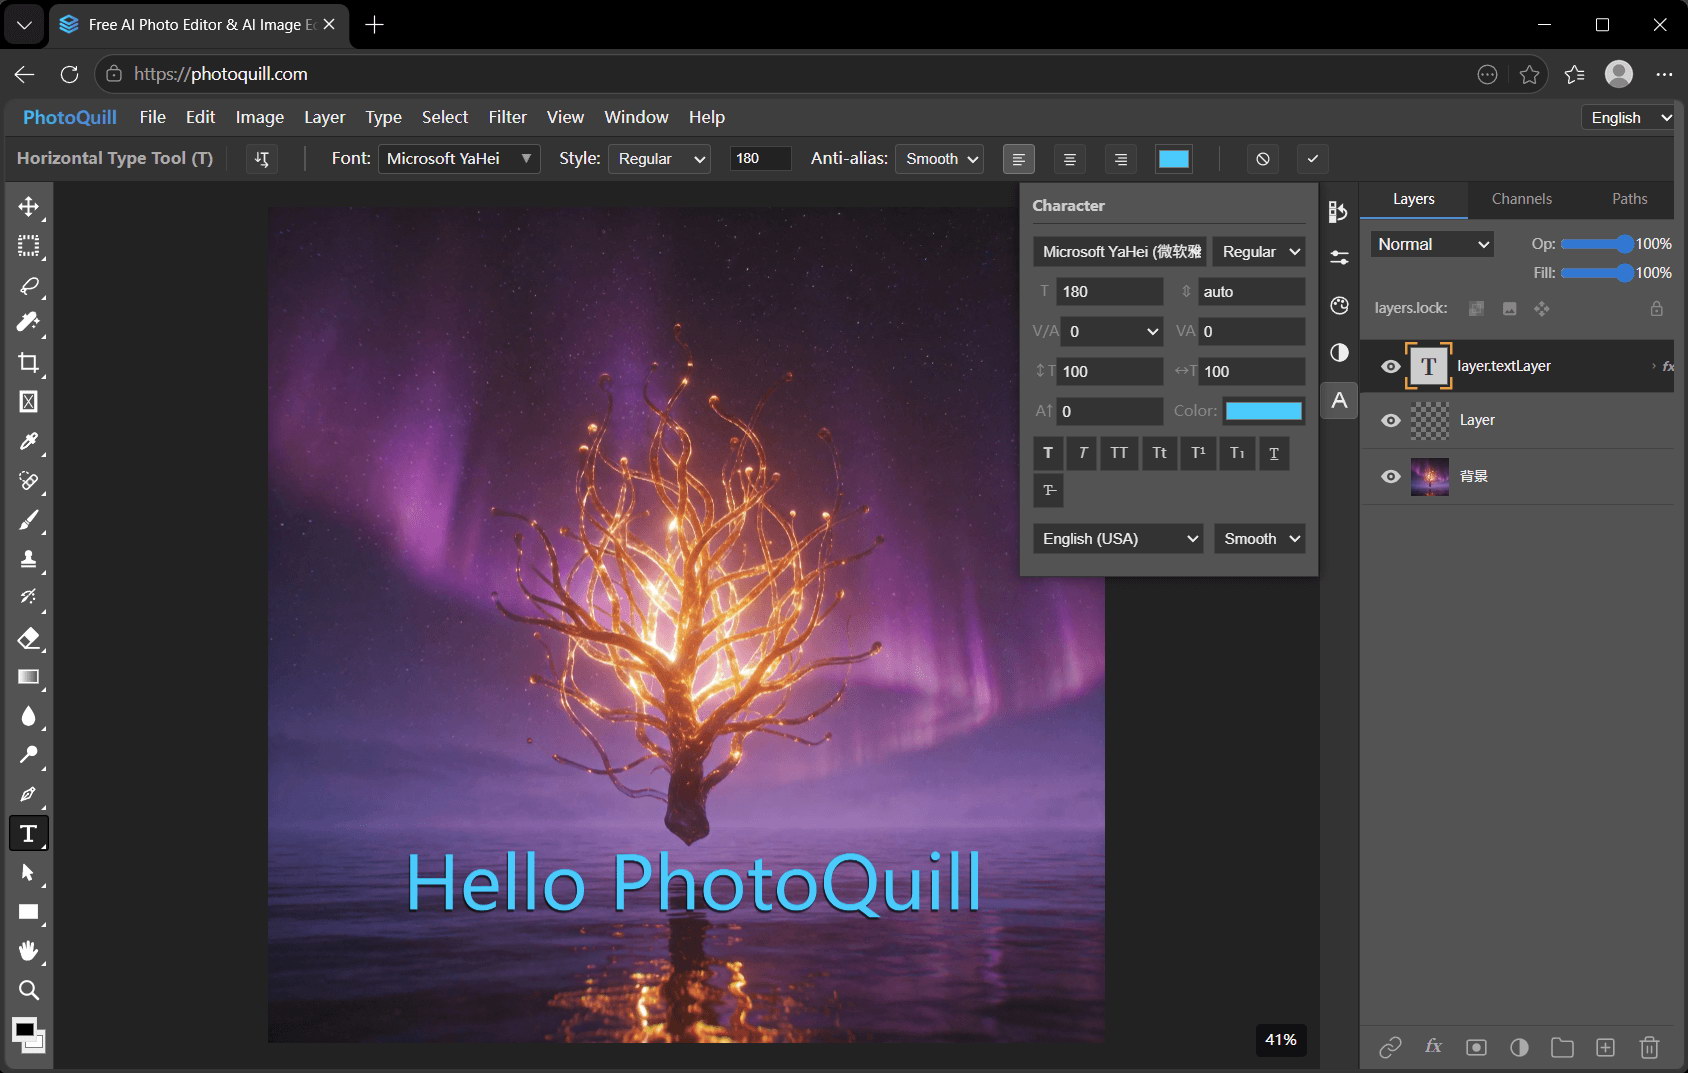Select the Rectangular Marquee tool
This screenshot has height=1073, width=1688.
[28, 246]
